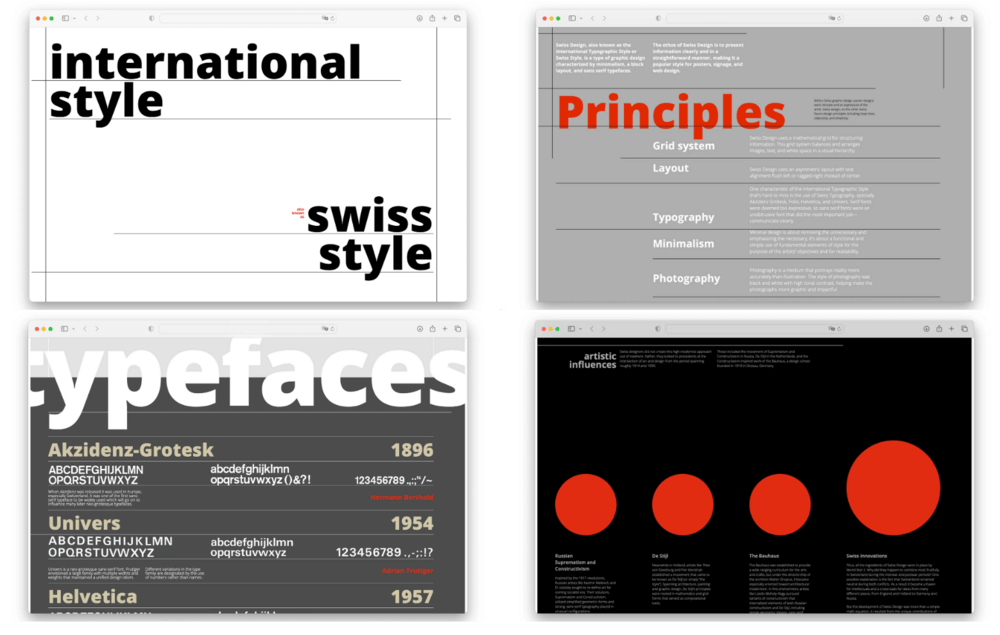Image resolution: width=1000 pixels, height=635 pixels.
Task: Go forward in the artistic influences window
Action: pos(604,329)
